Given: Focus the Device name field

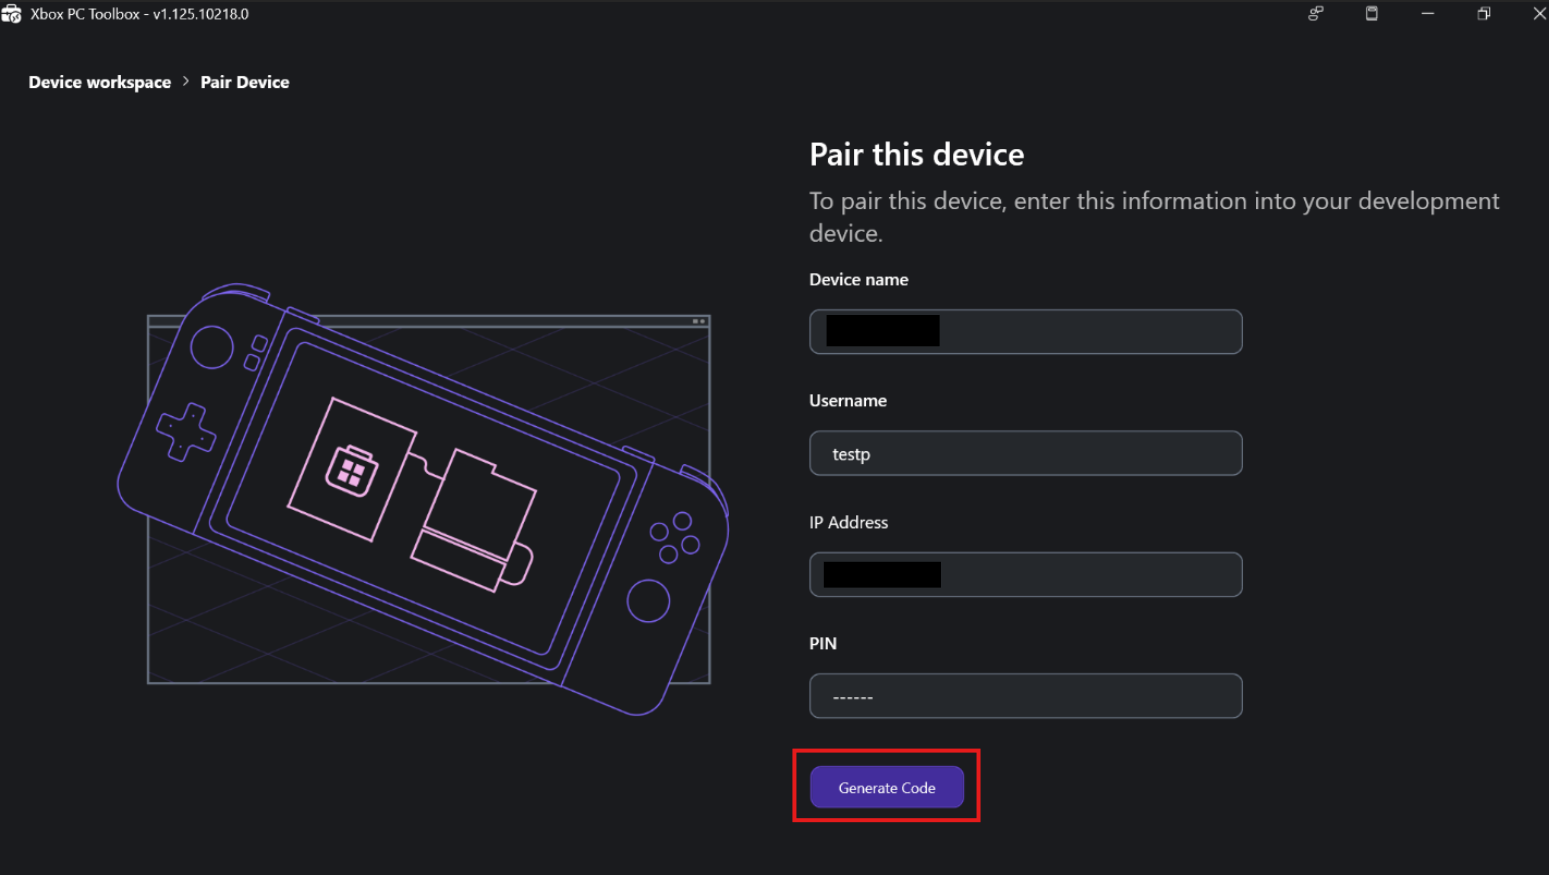Looking at the screenshot, I should [x=1026, y=331].
